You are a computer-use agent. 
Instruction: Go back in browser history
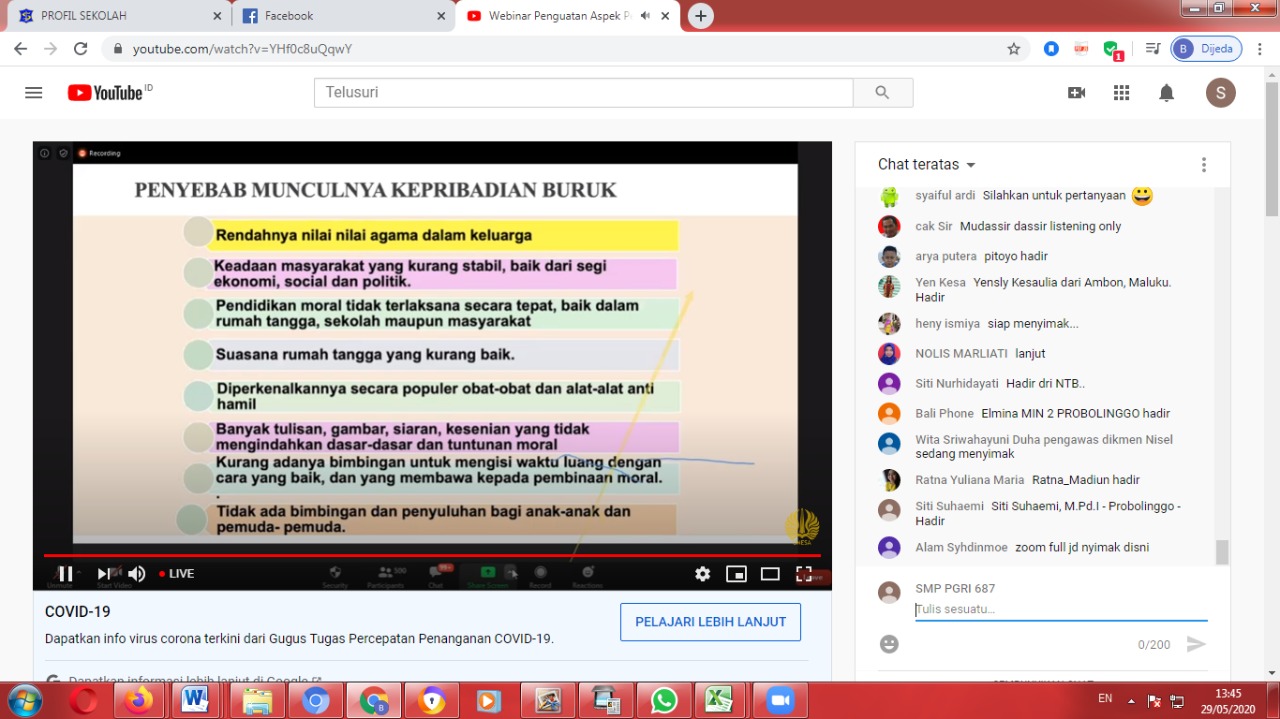coord(20,48)
